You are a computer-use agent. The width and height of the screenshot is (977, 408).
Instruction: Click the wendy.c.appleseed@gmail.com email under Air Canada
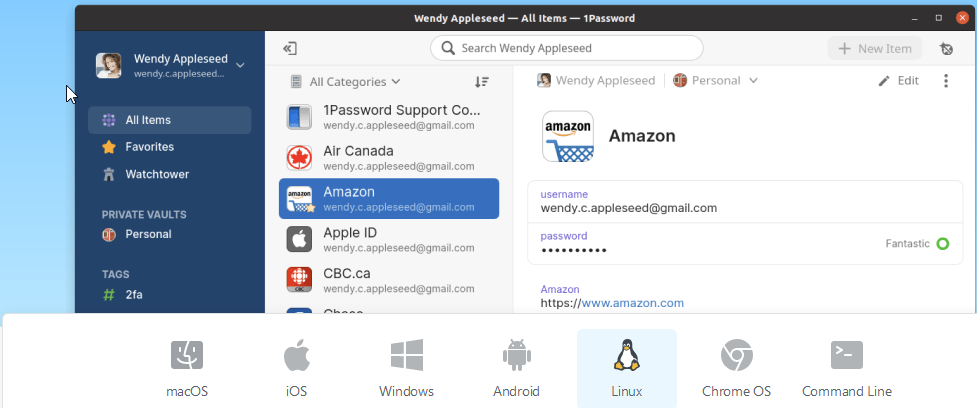(399, 167)
